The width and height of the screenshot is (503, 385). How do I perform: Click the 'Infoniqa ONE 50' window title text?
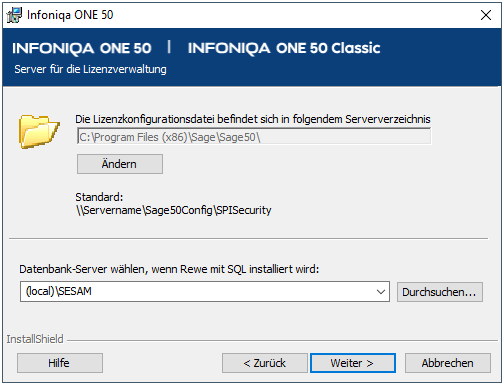click(70, 15)
